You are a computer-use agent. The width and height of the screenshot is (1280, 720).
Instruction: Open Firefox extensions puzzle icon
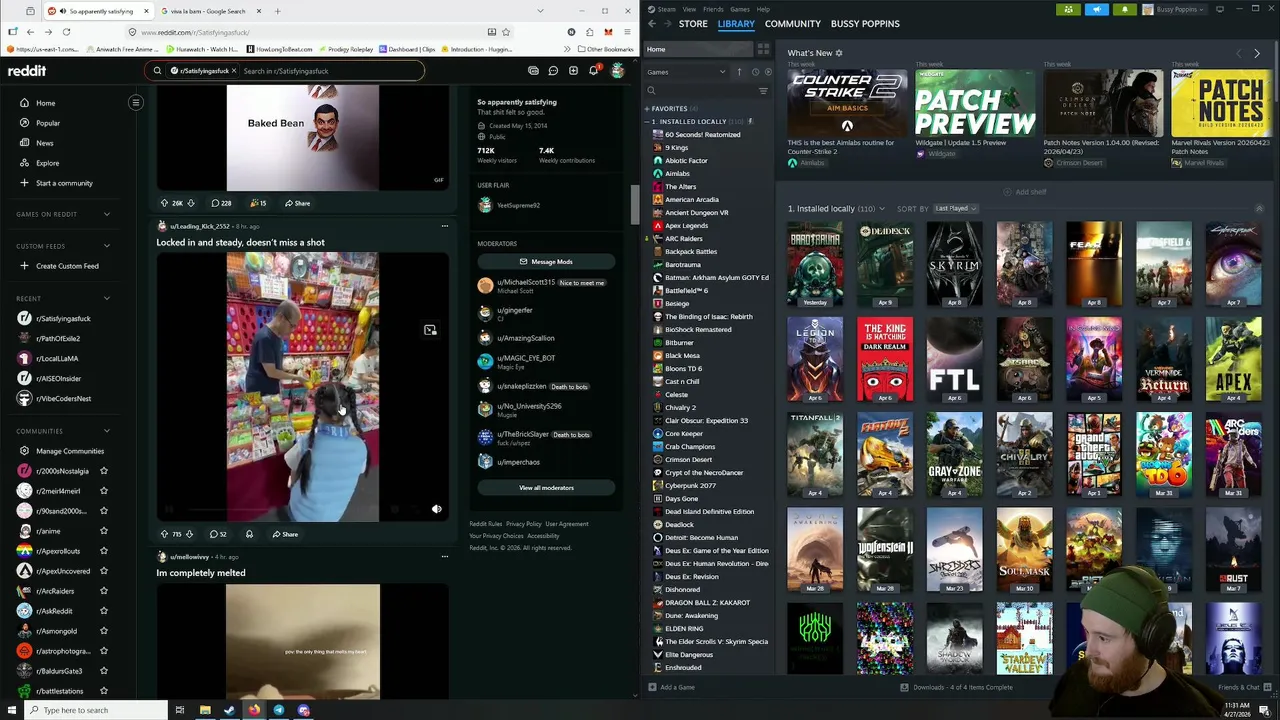point(589,32)
